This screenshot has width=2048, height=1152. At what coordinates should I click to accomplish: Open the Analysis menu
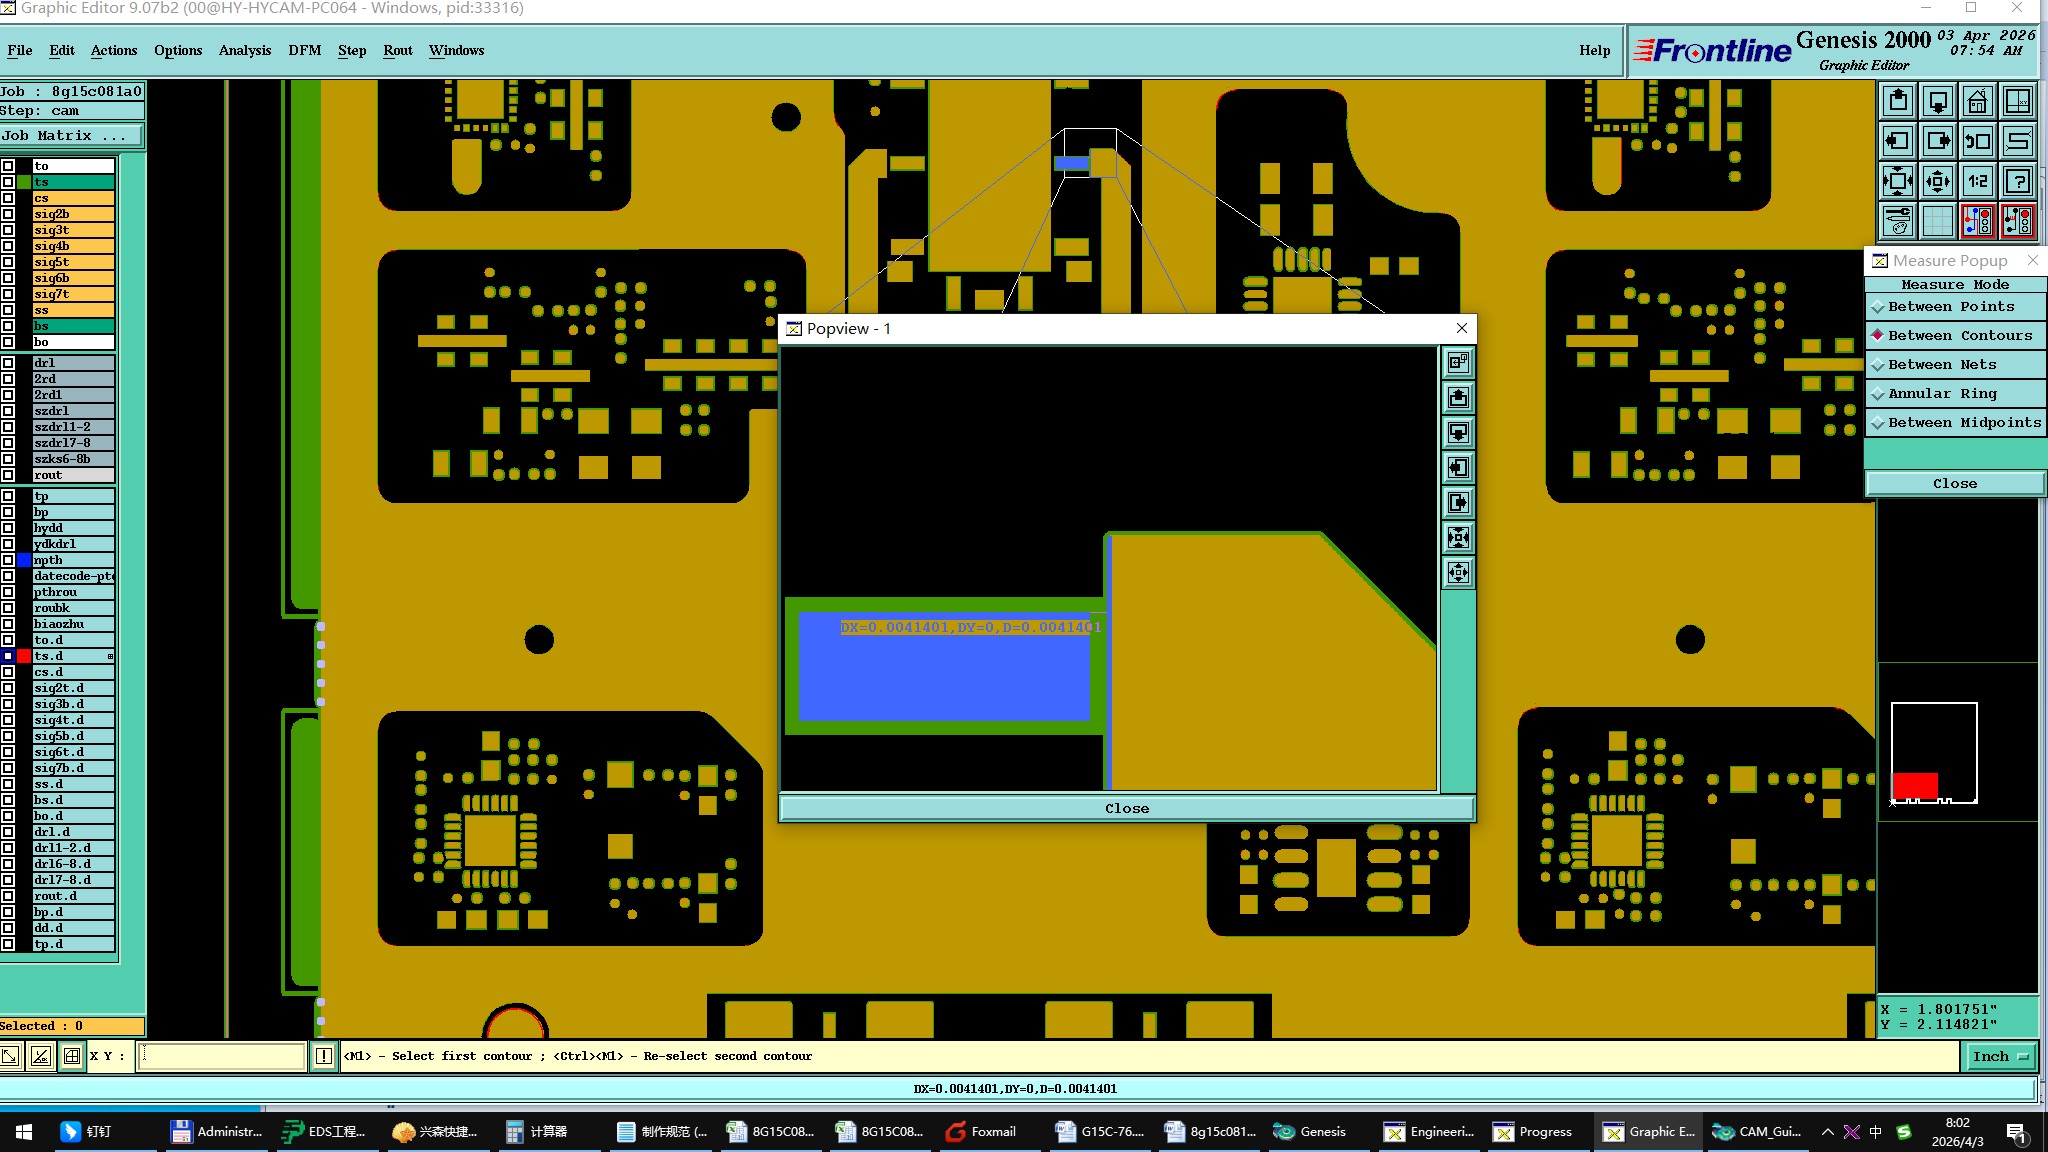click(x=244, y=50)
